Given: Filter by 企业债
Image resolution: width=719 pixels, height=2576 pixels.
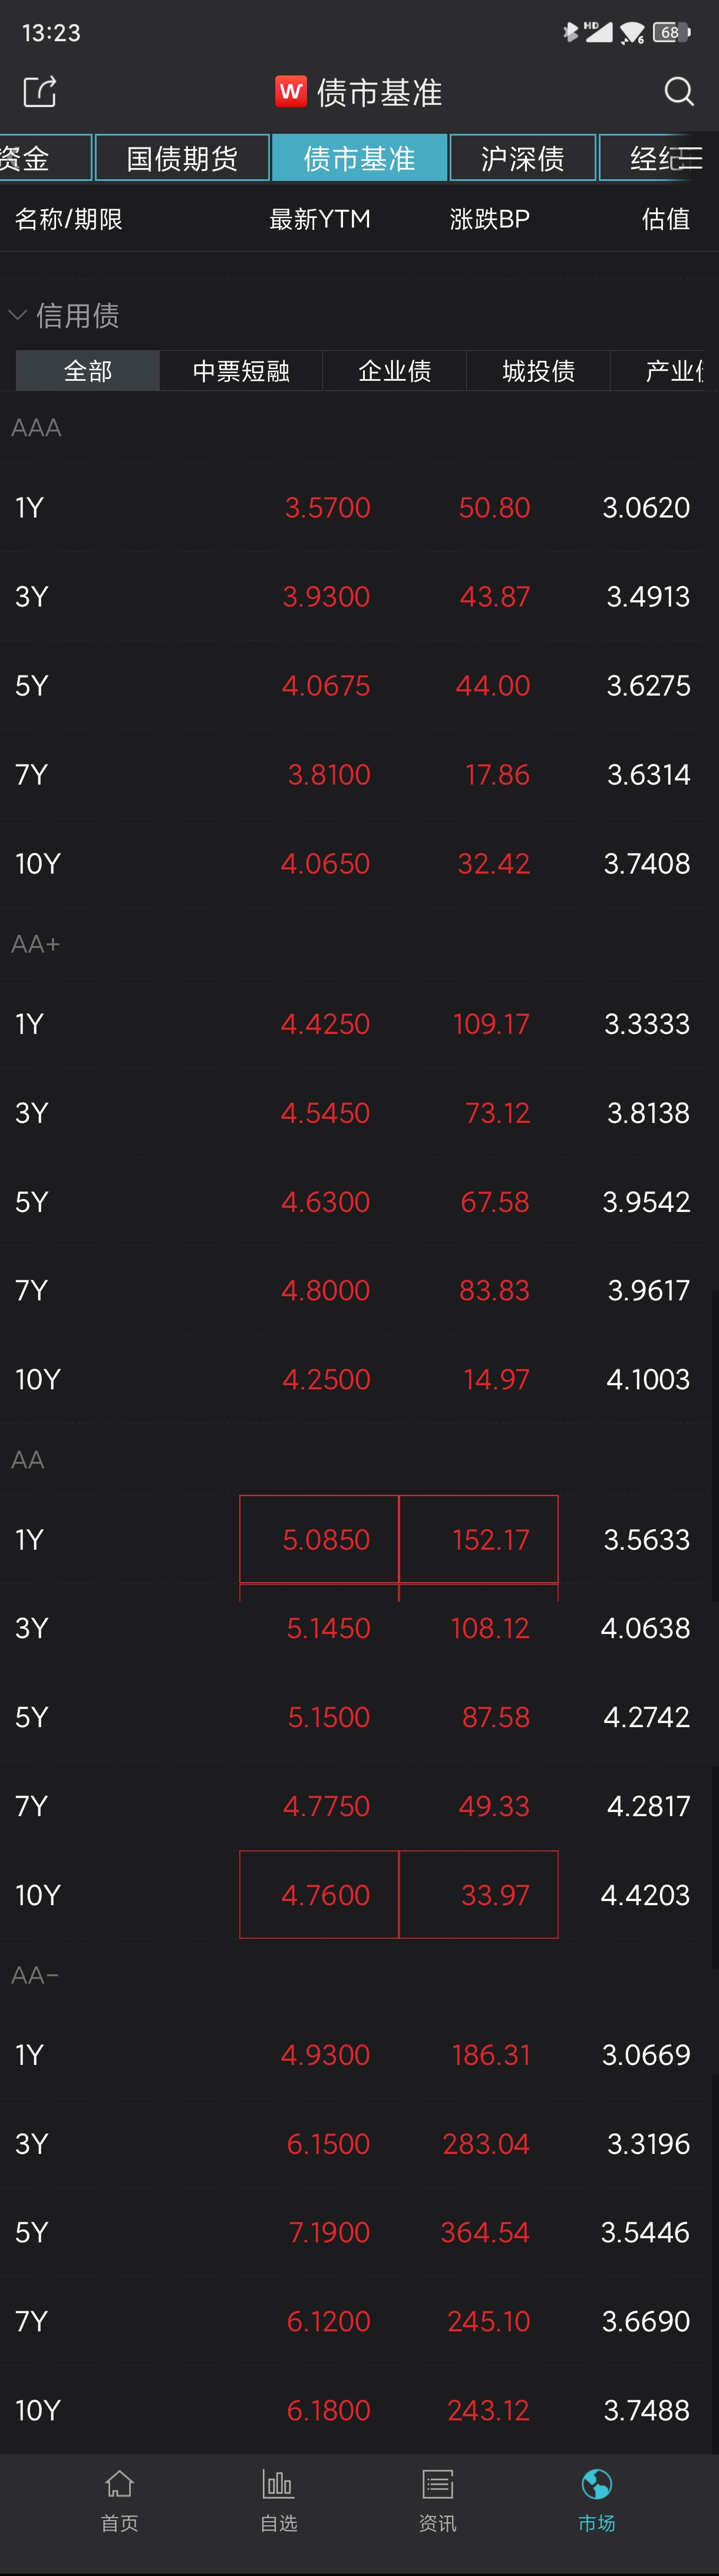Looking at the screenshot, I should (x=394, y=371).
